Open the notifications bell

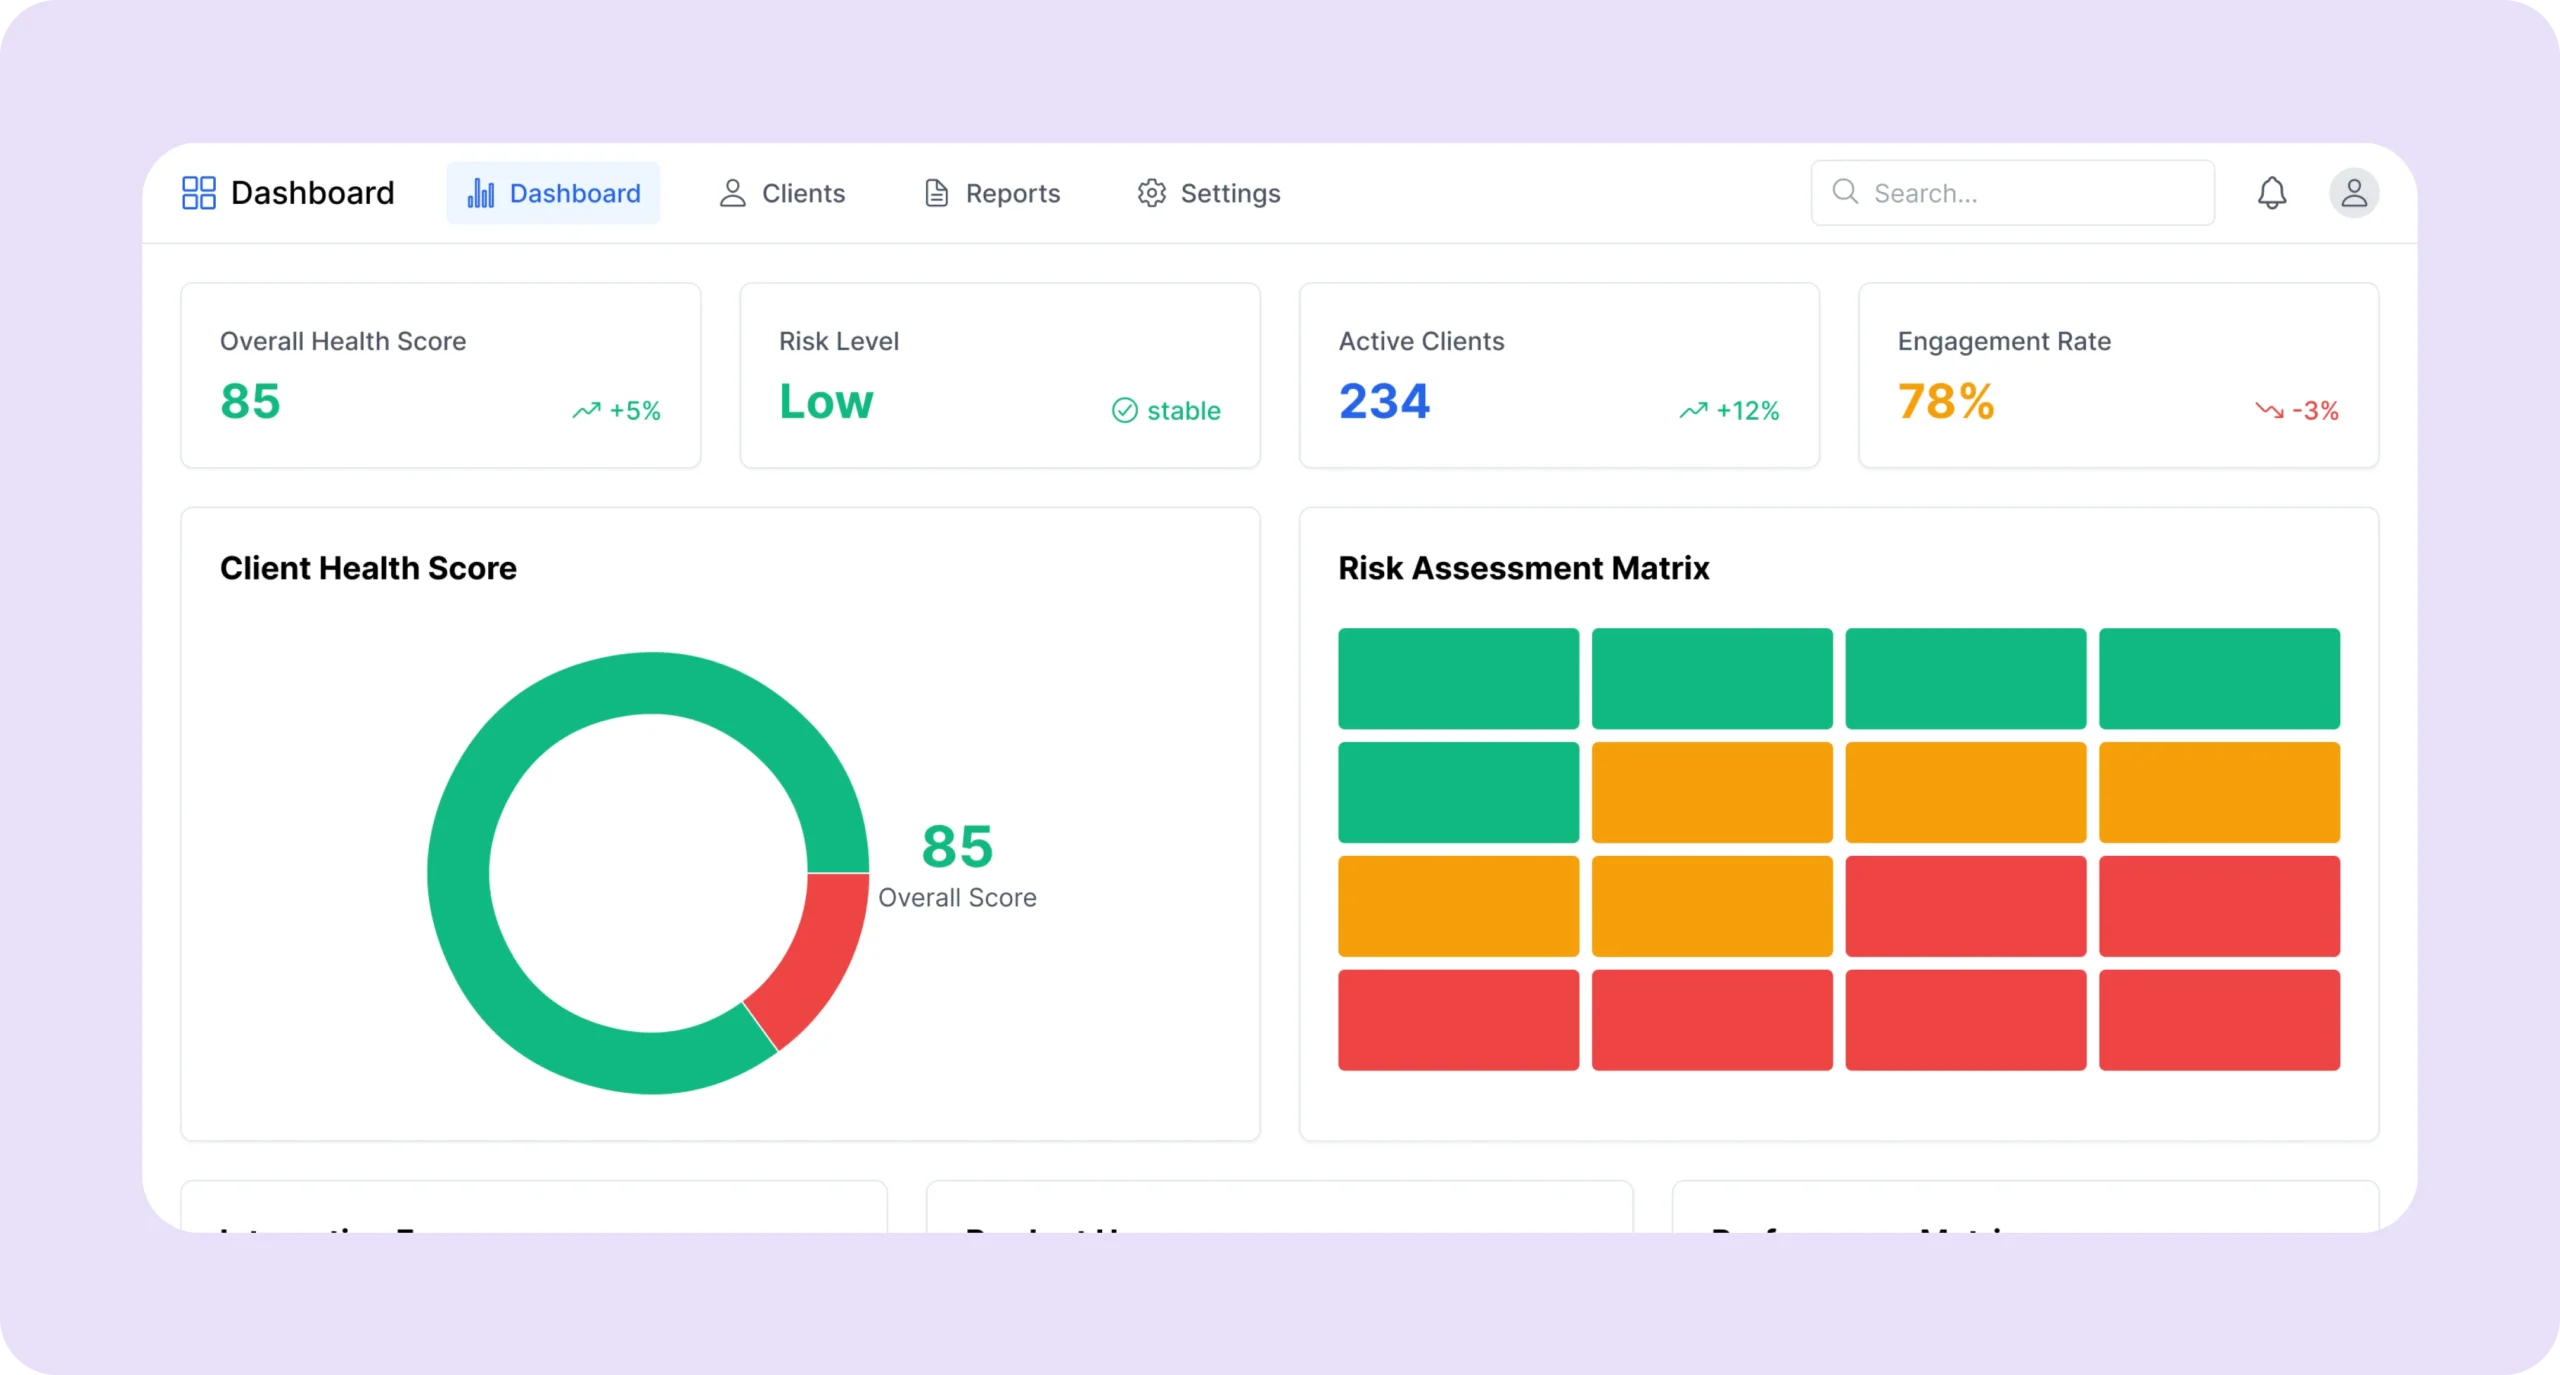pyautogui.click(x=2271, y=193)
